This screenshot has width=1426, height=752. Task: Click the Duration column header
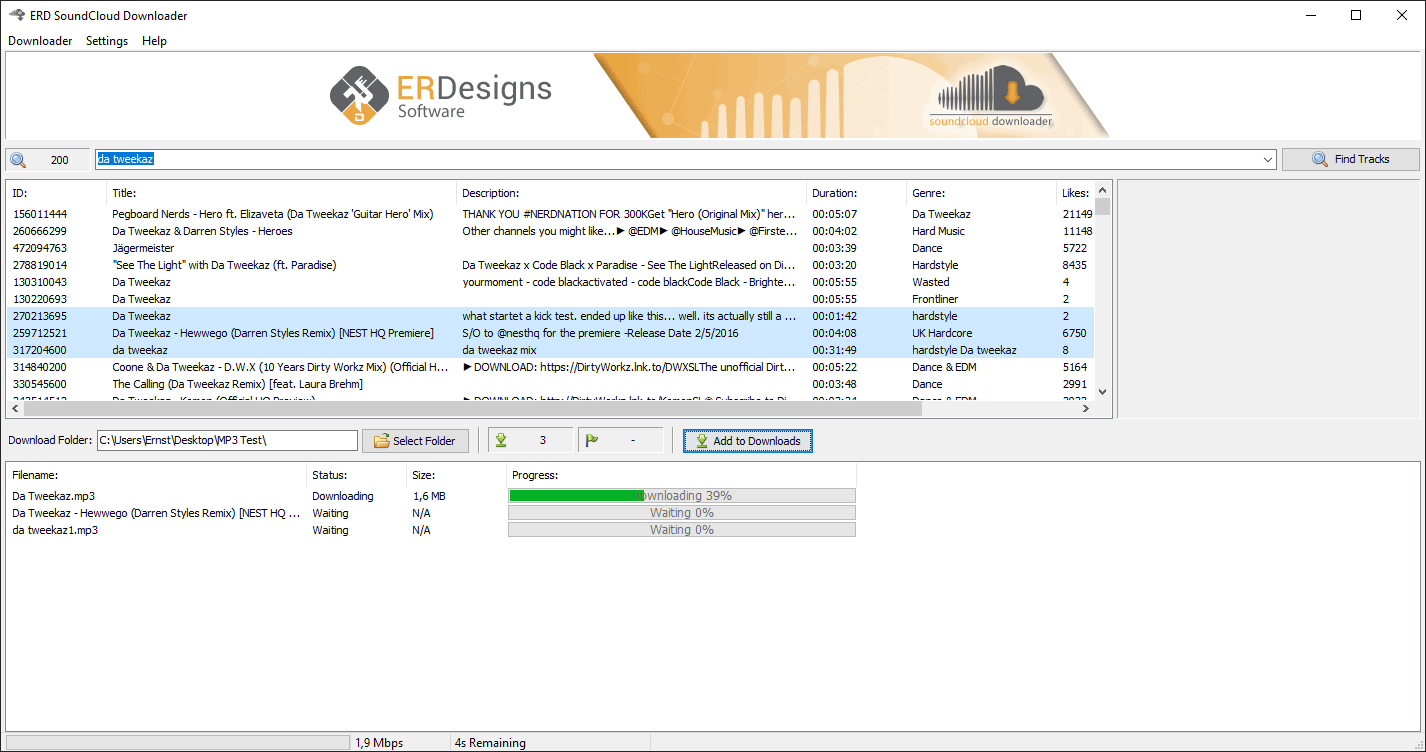click(x=855, y=192)
